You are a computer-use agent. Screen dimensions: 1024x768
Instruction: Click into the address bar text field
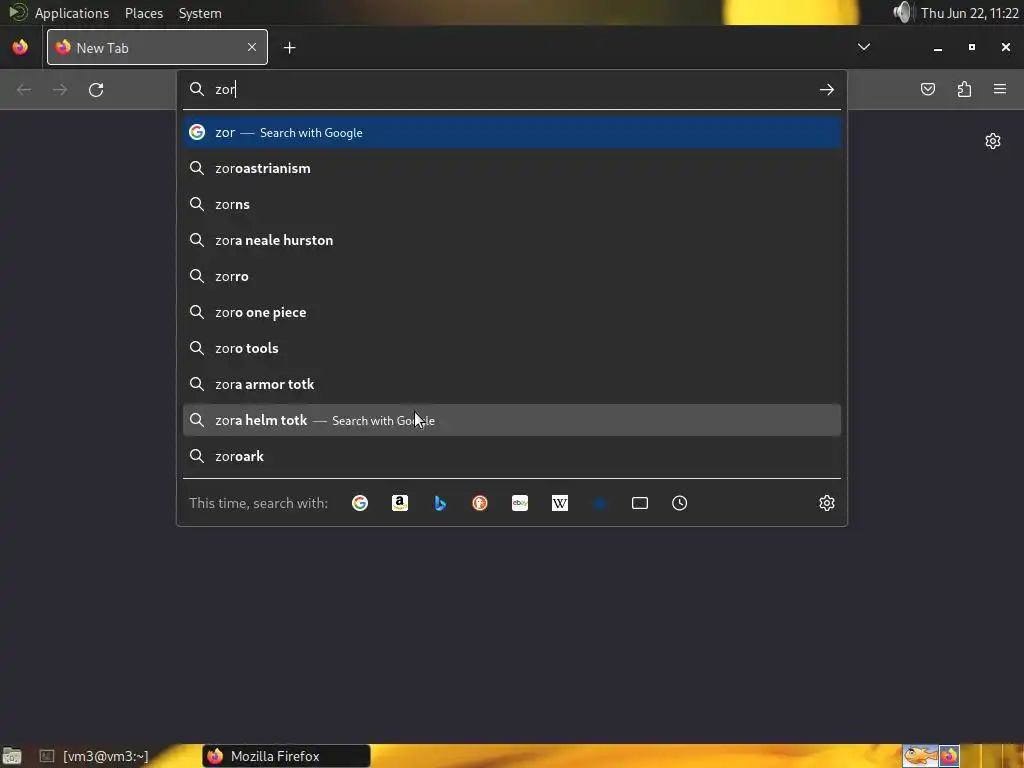coord(511,89)
